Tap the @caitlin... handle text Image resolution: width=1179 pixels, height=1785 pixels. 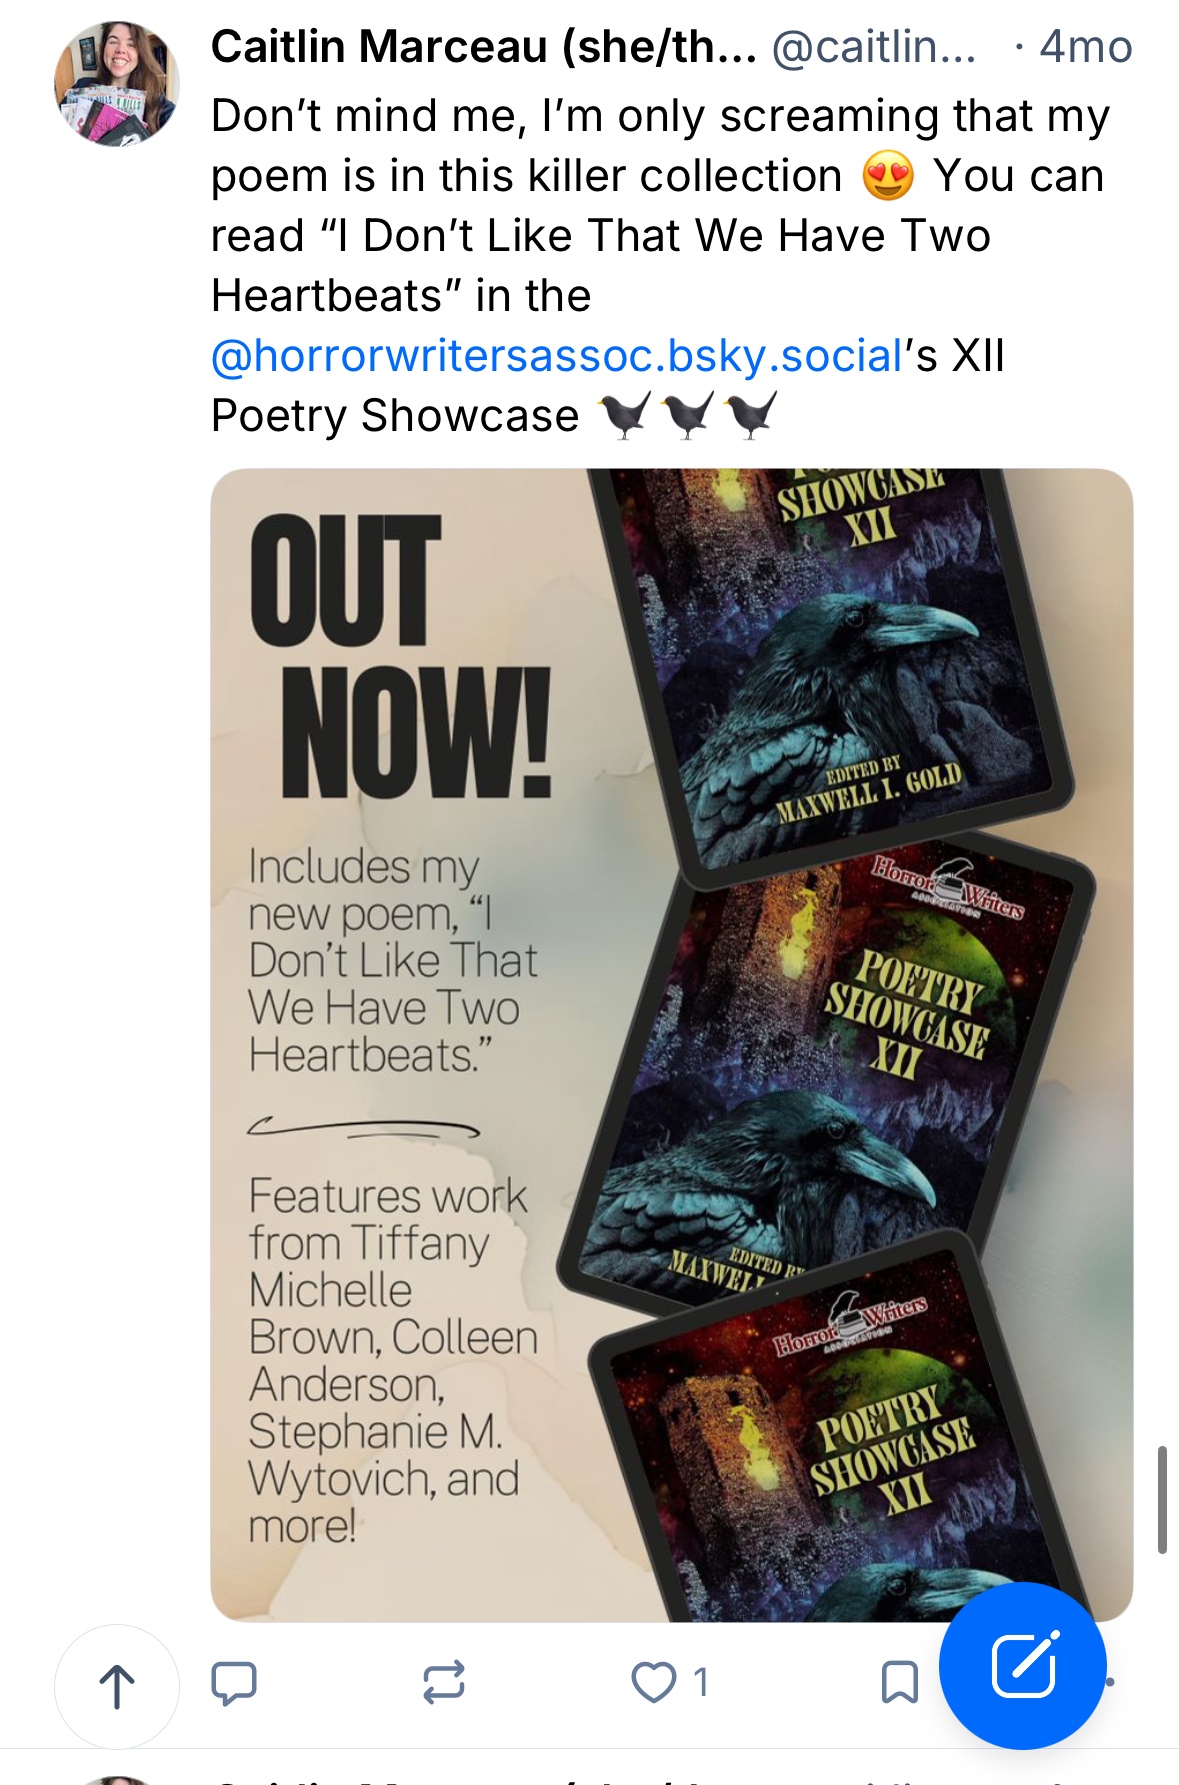coord(874,47)
